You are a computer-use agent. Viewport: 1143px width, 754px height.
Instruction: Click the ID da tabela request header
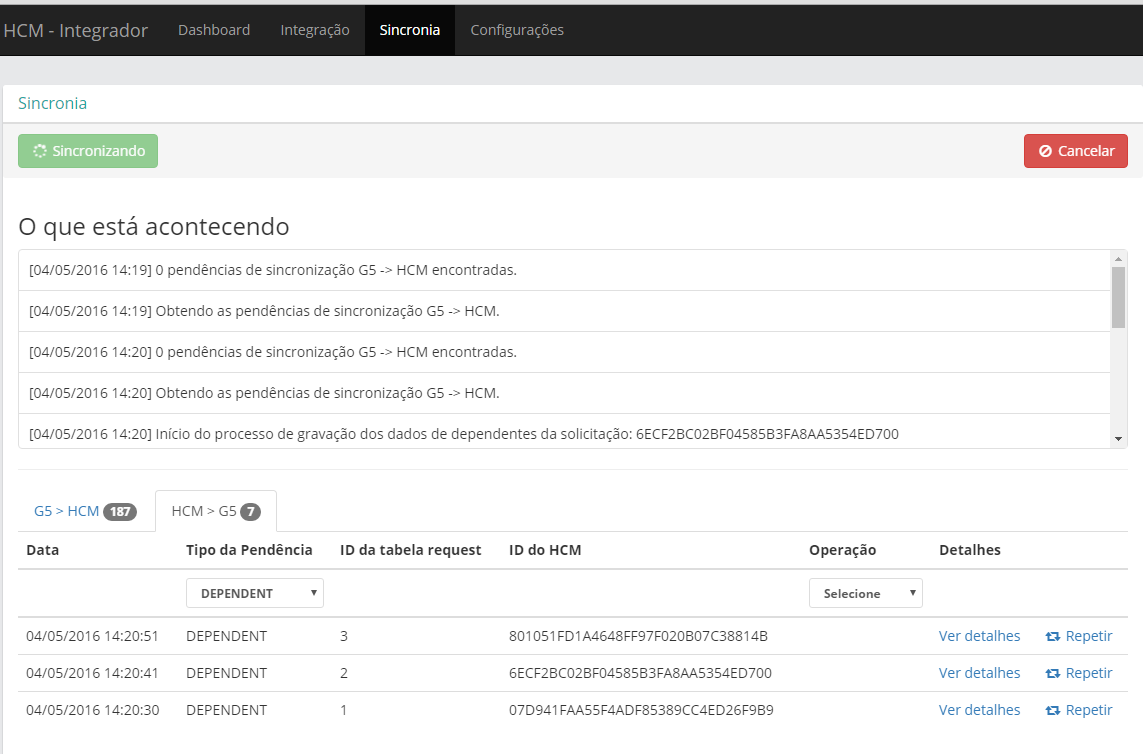pyautogui.click(x=410, y=550)
